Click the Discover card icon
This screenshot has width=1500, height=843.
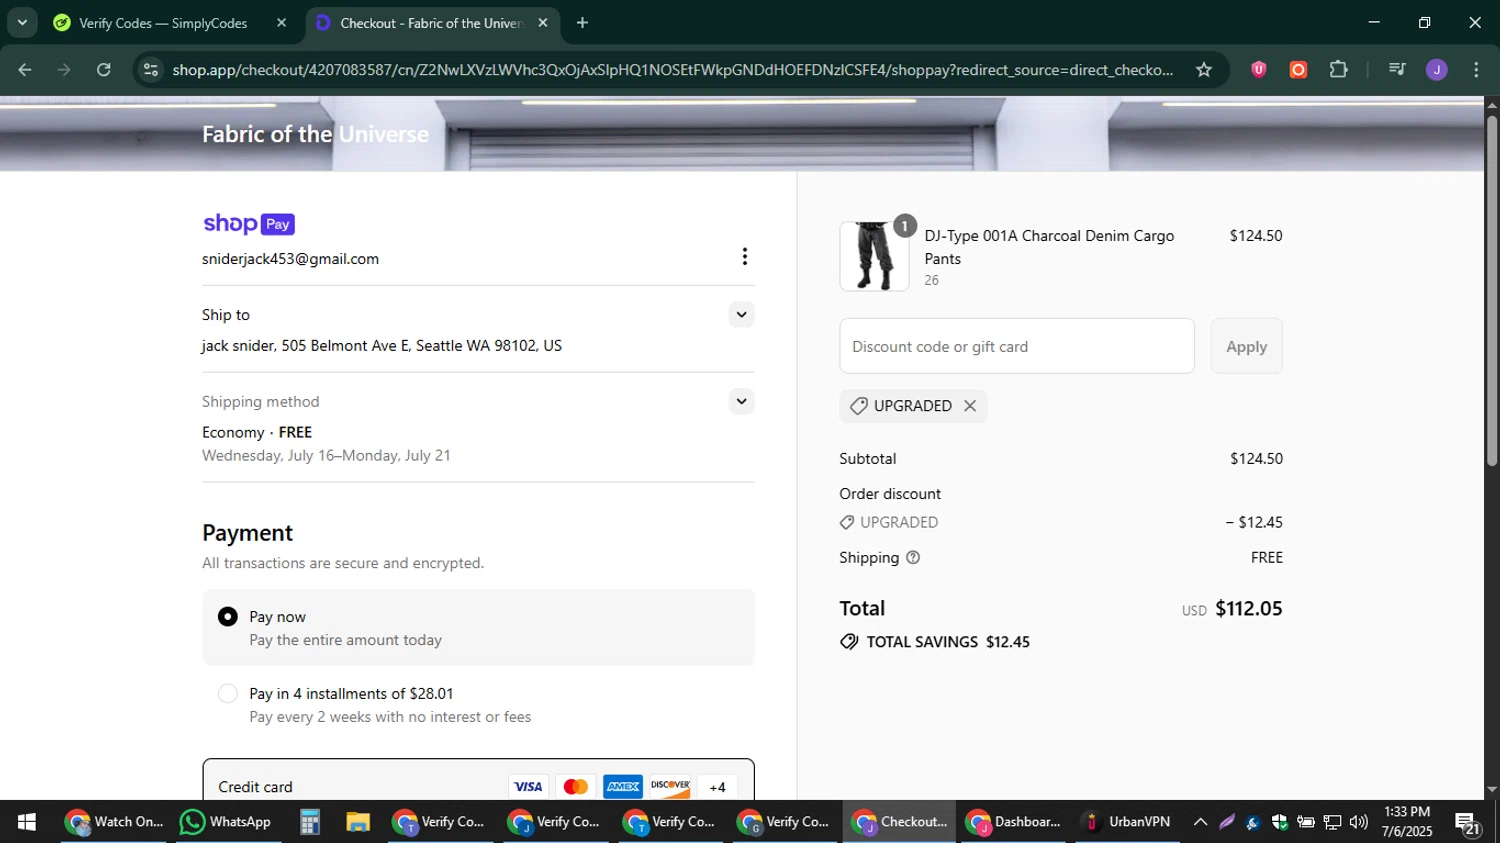[x=670, y=787]
